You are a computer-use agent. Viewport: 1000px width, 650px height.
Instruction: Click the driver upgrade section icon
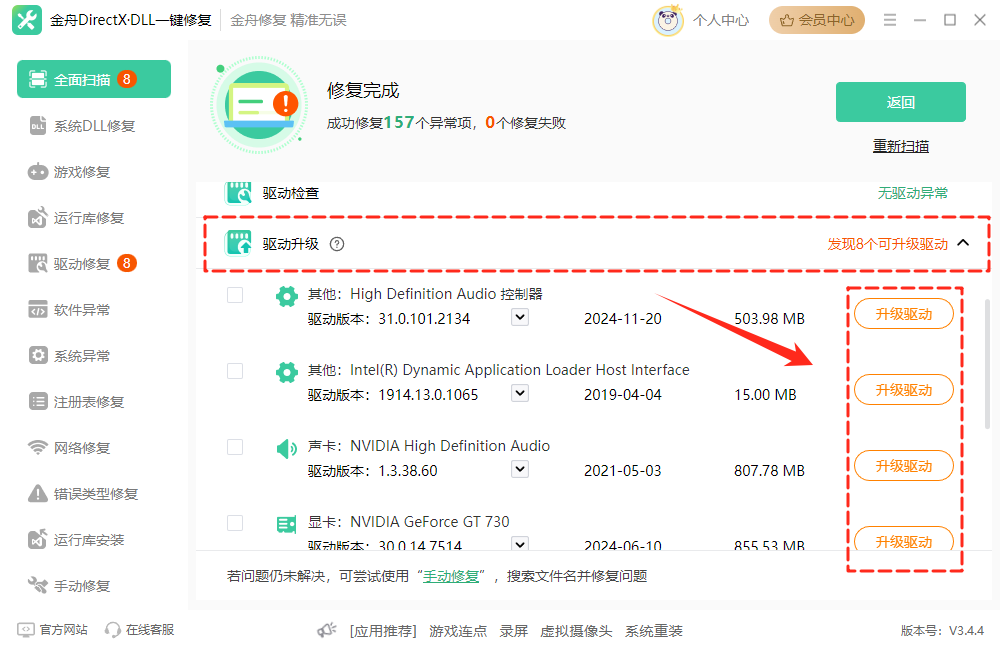click(x=239, y=243)
